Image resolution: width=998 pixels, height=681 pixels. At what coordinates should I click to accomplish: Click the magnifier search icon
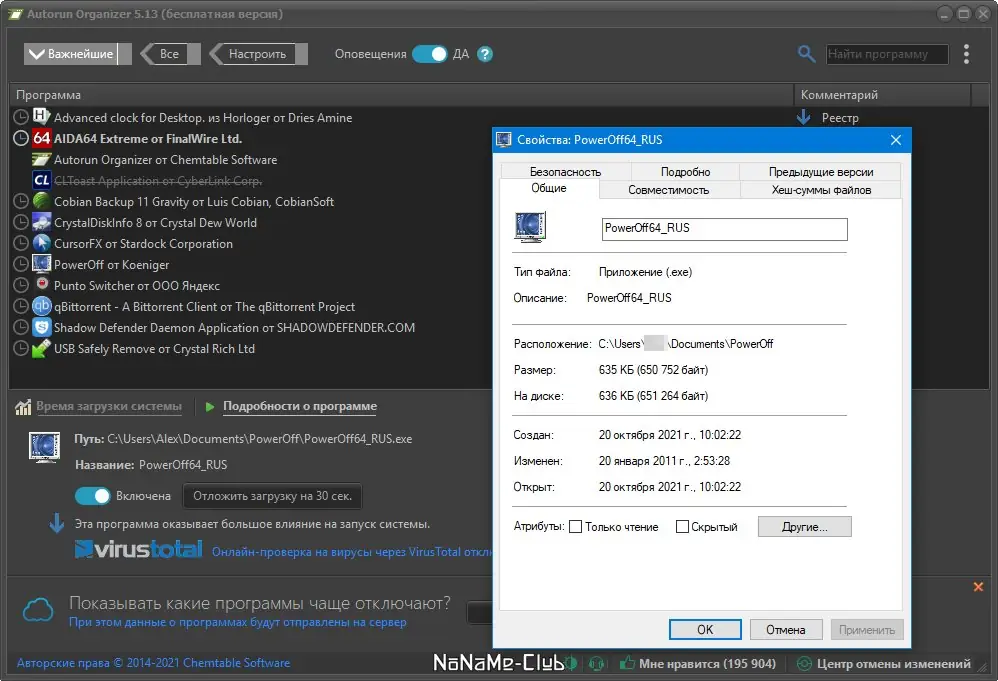pyautogui.click(x=806, y=54)
